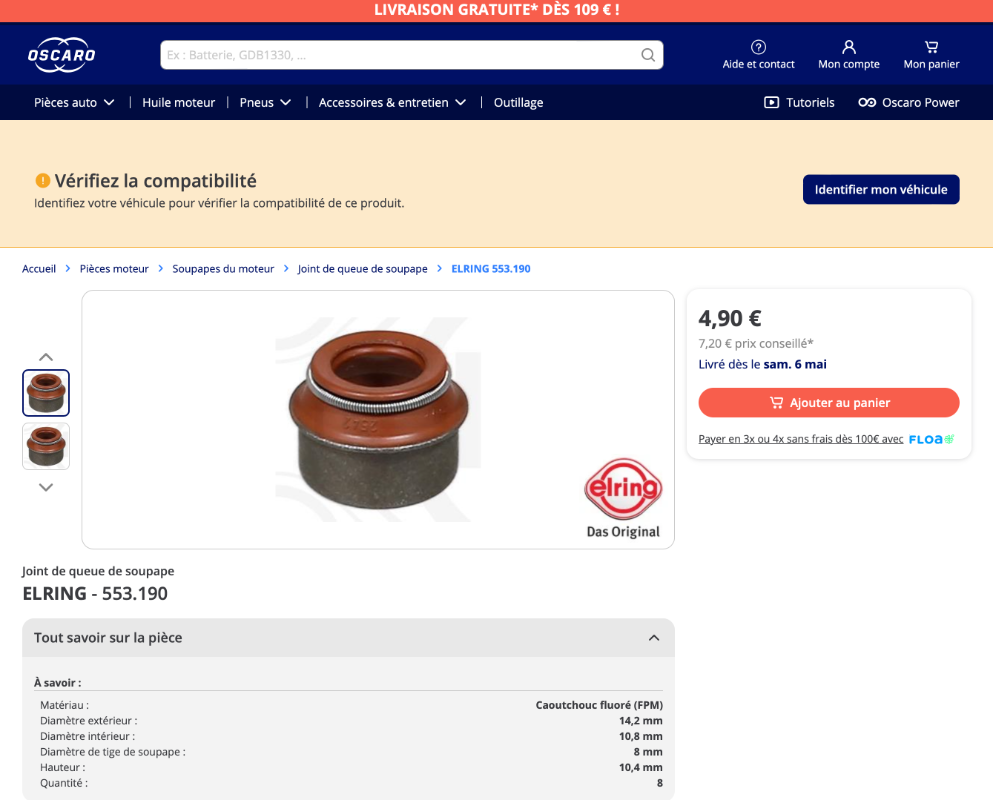
Task: Click the FLOA payment logo
Action: coord(931,439)
